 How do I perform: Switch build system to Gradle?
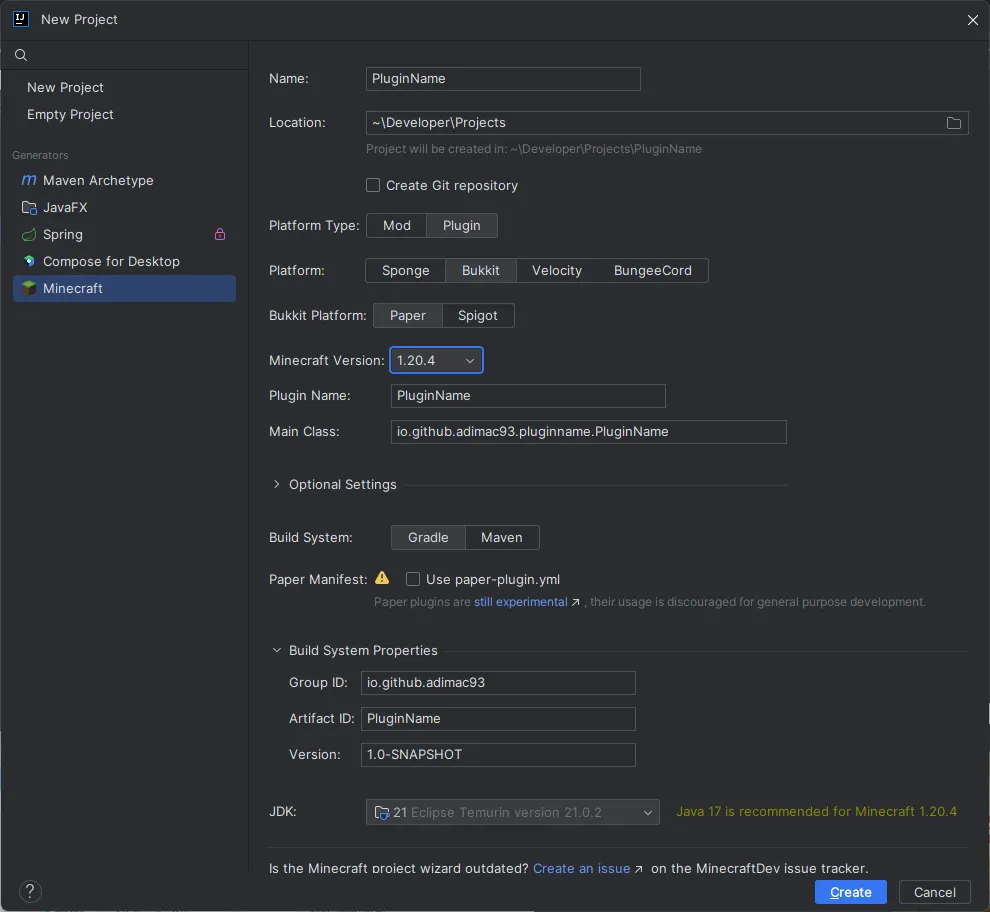point(428,537)
